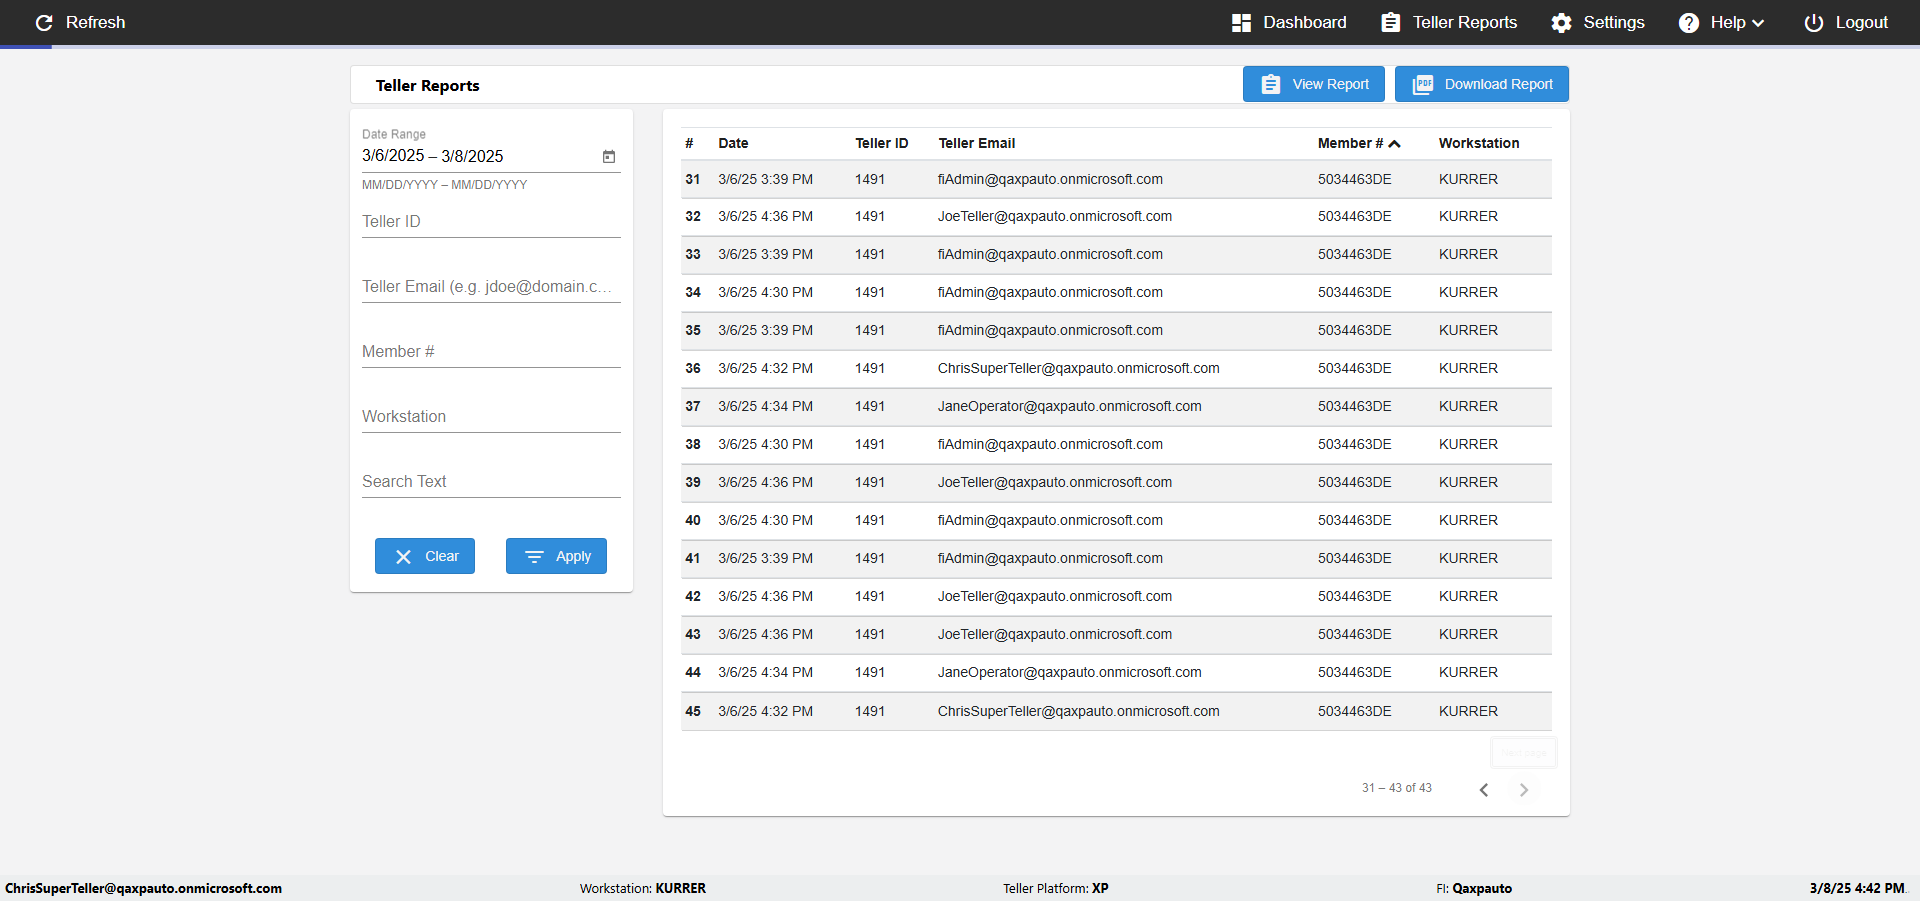This screenshot has width=1920, height=901.
Task: Click the Teller Reports page title
Action: pos(427,85)
